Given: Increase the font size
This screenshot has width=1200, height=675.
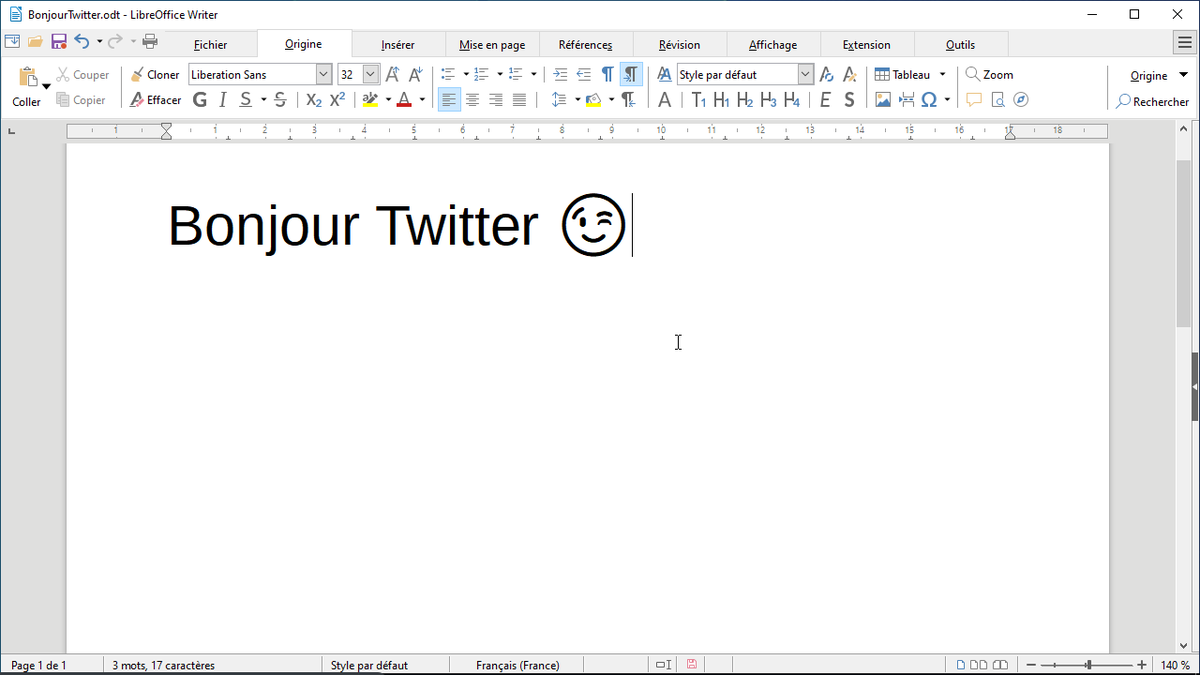Looking at the screenshot, I should (x=393, y=75).
